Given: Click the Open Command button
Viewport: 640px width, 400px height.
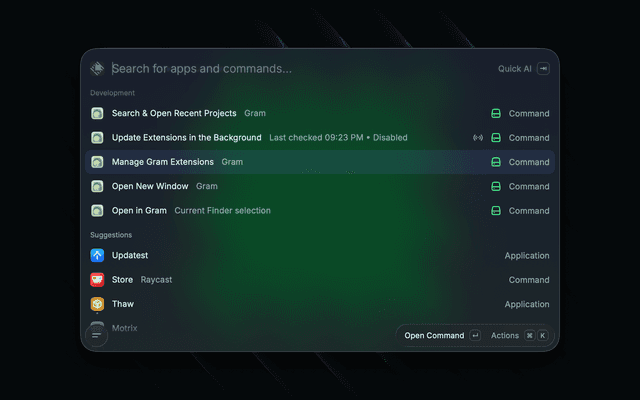Looking at the screenshot, I should (442, 336).
